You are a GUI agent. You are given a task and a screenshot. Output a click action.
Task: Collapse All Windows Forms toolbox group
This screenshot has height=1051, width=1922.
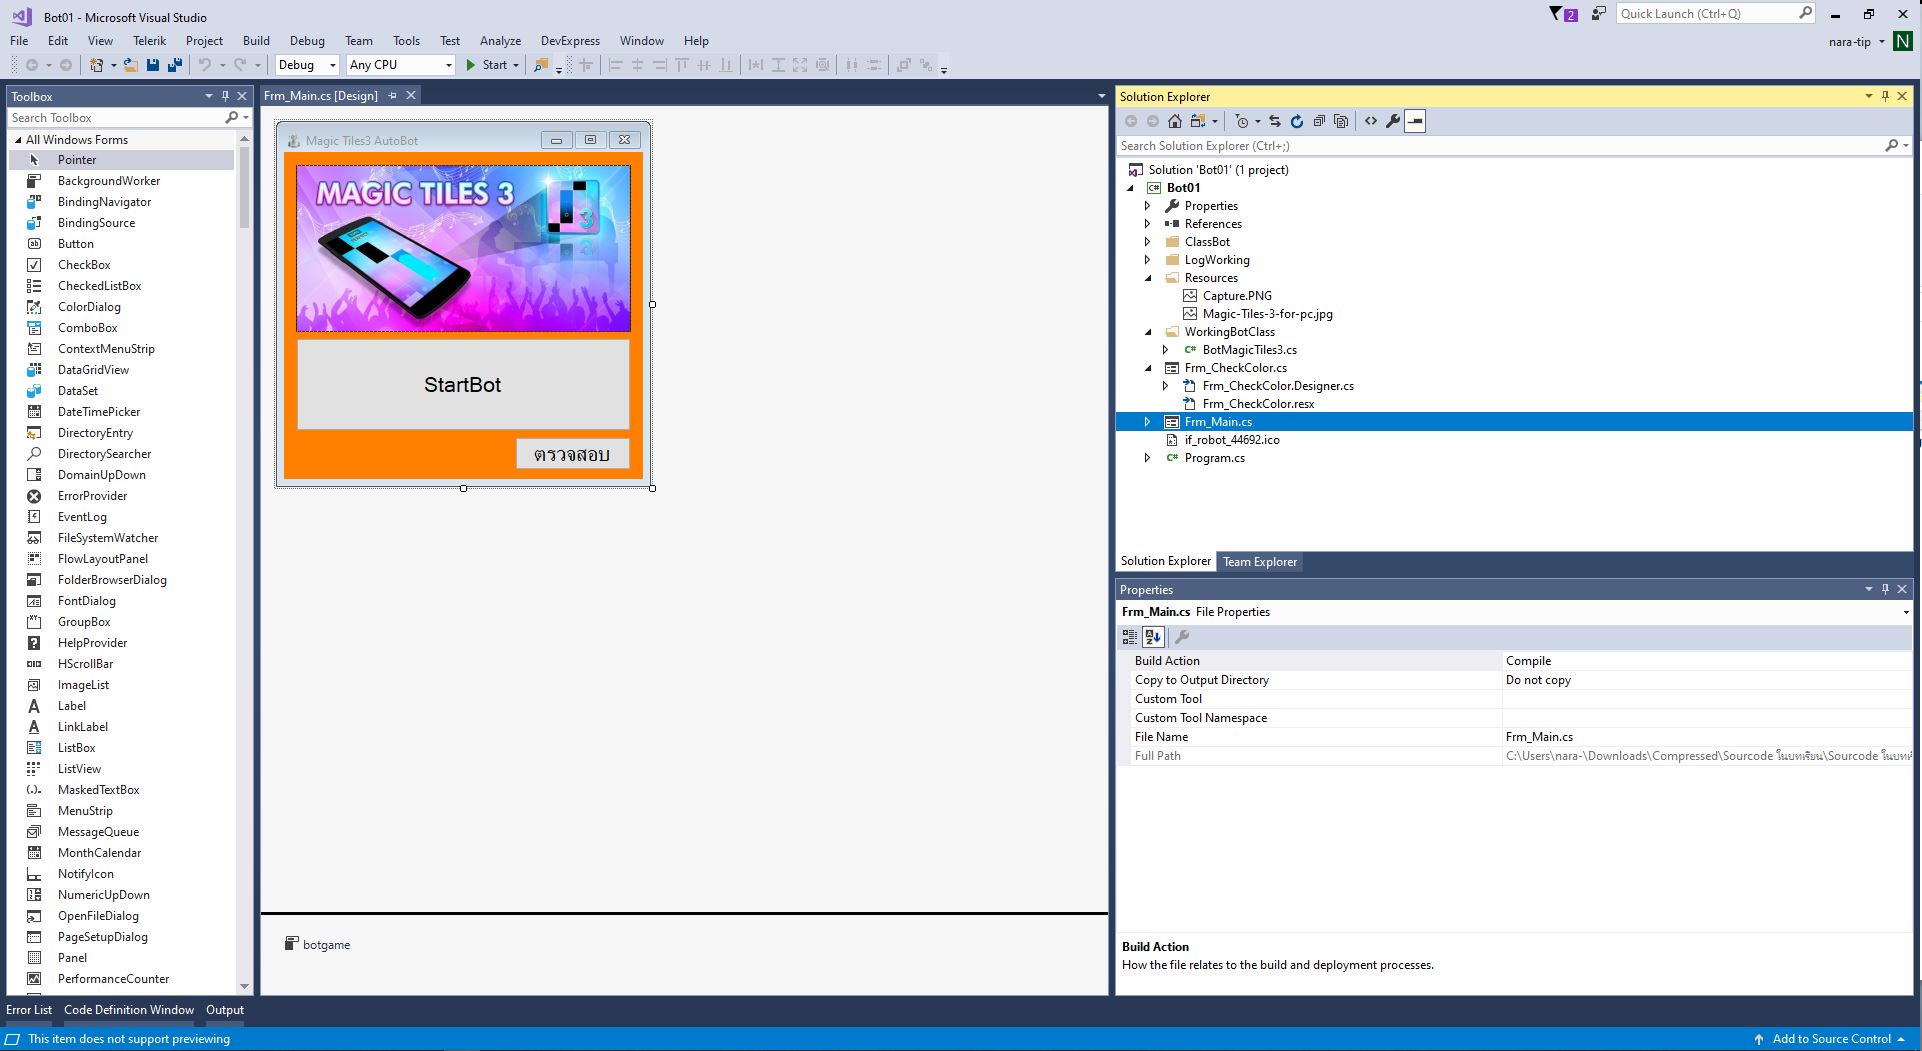[18, 140]
